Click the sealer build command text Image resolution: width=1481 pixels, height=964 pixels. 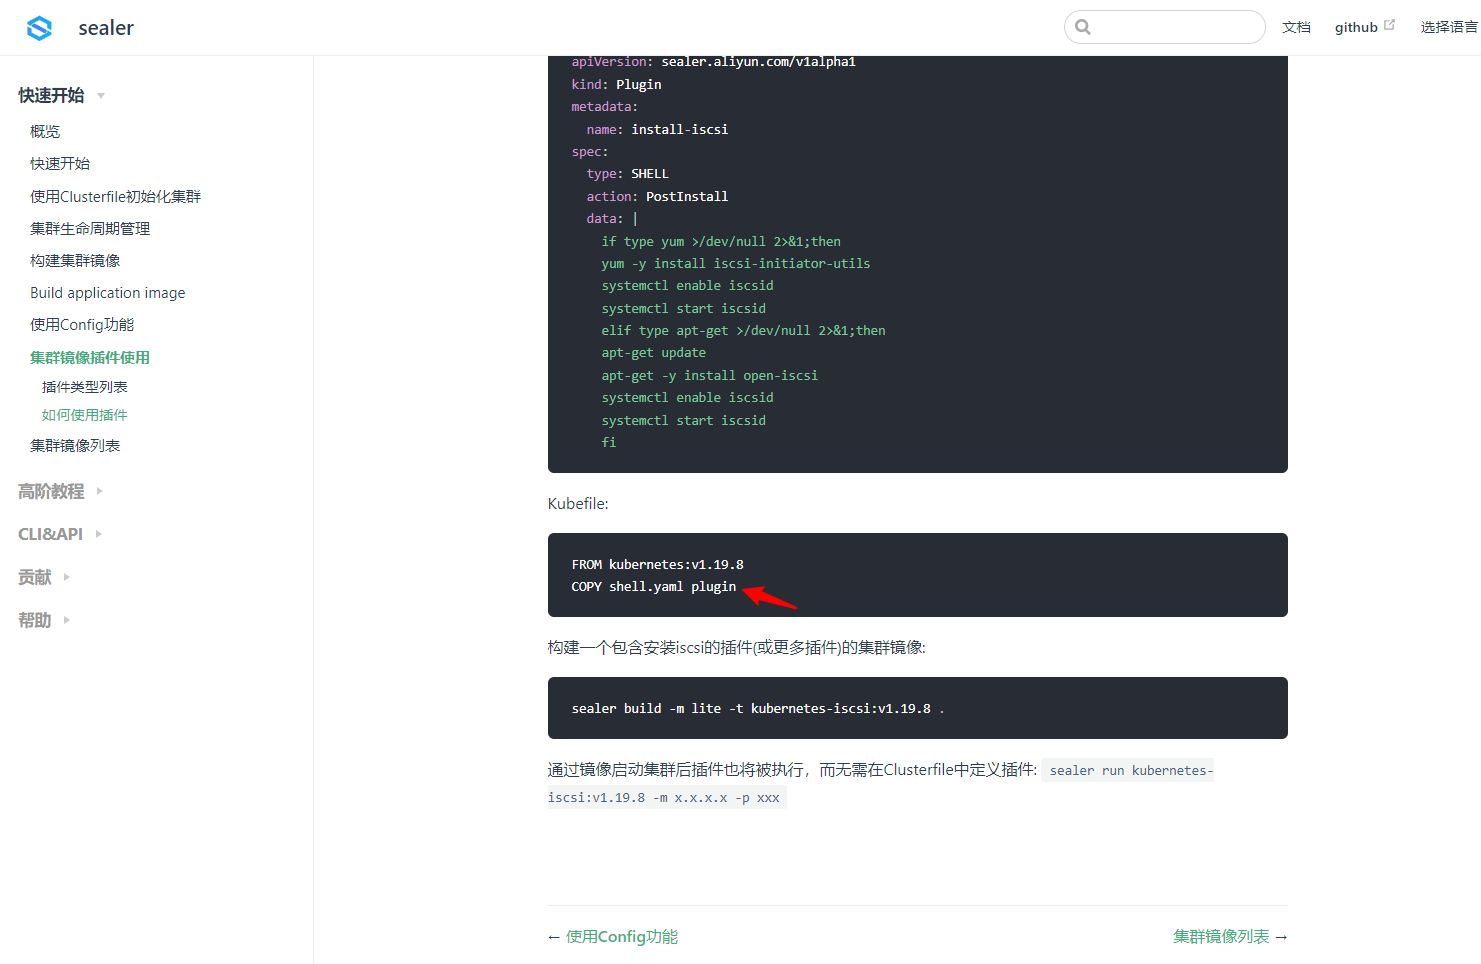click(x=758, y=708)
